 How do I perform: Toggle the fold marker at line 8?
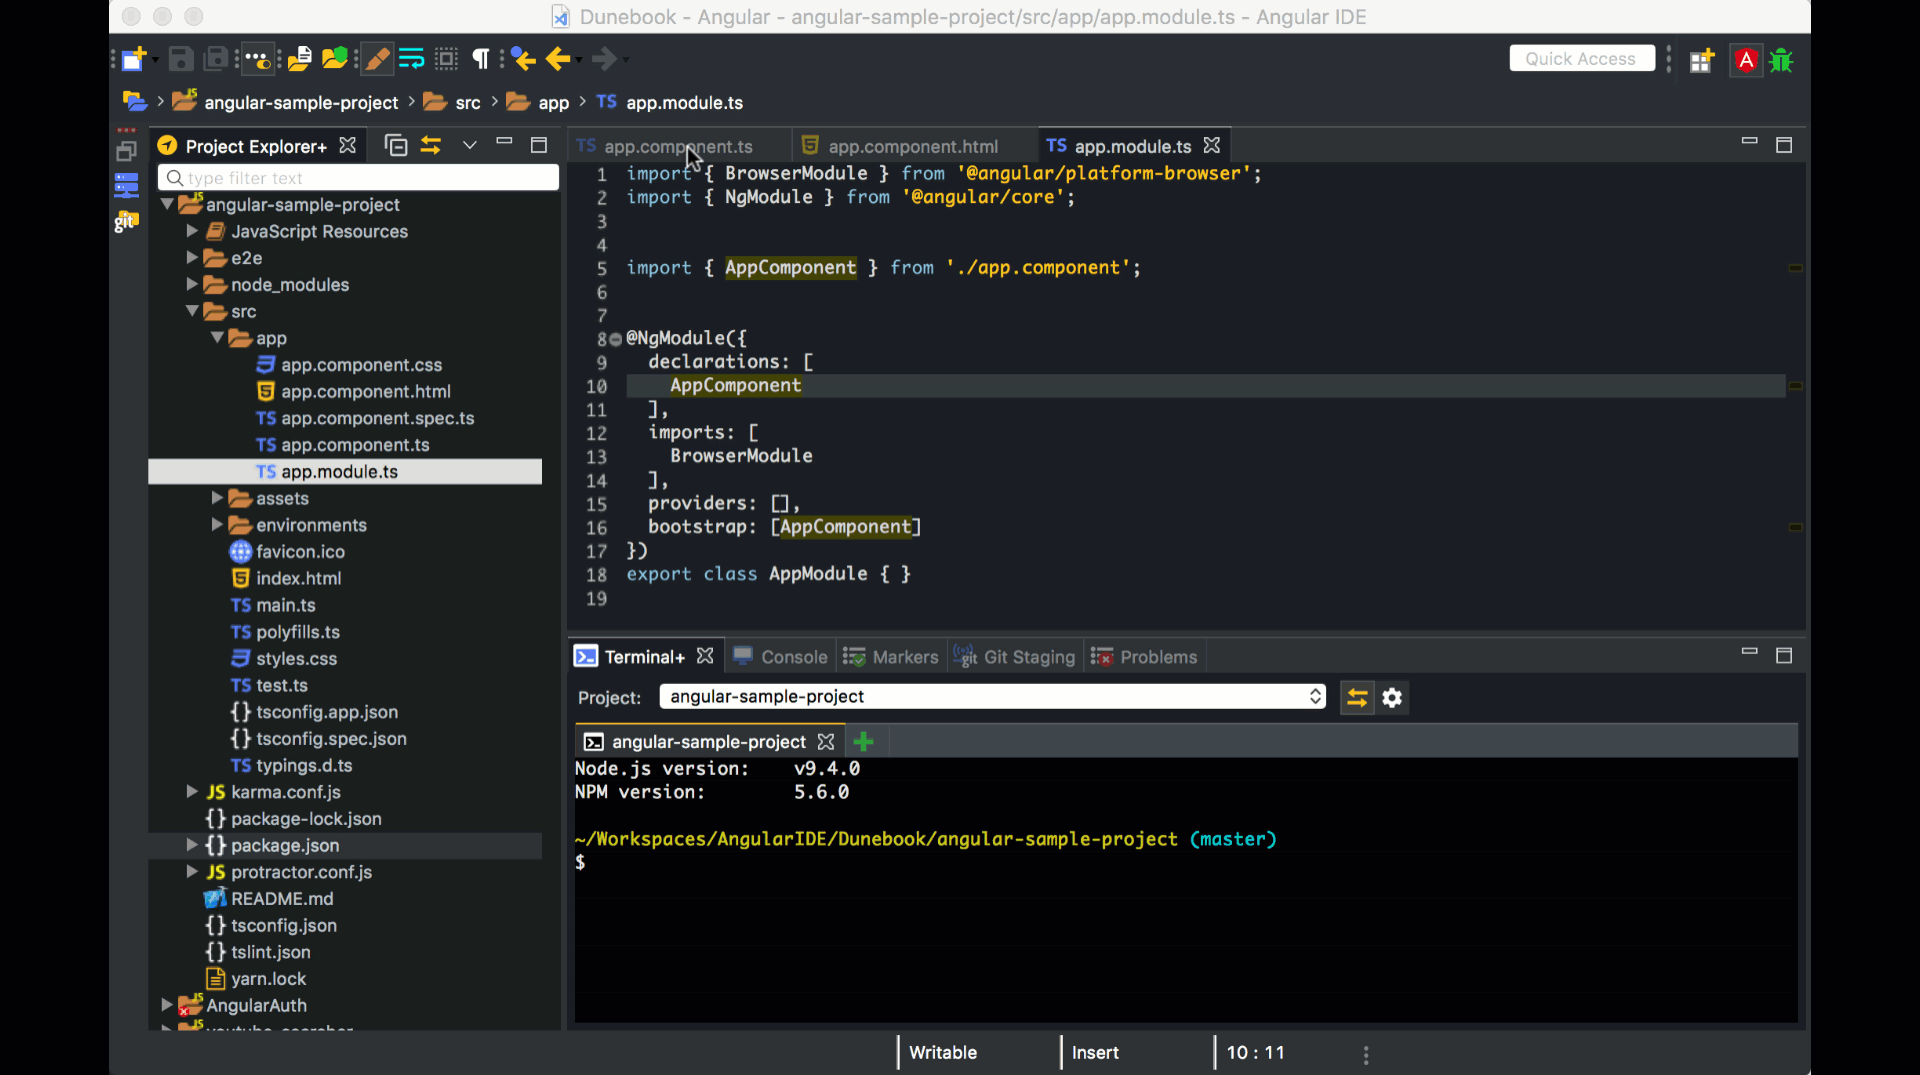616,339
